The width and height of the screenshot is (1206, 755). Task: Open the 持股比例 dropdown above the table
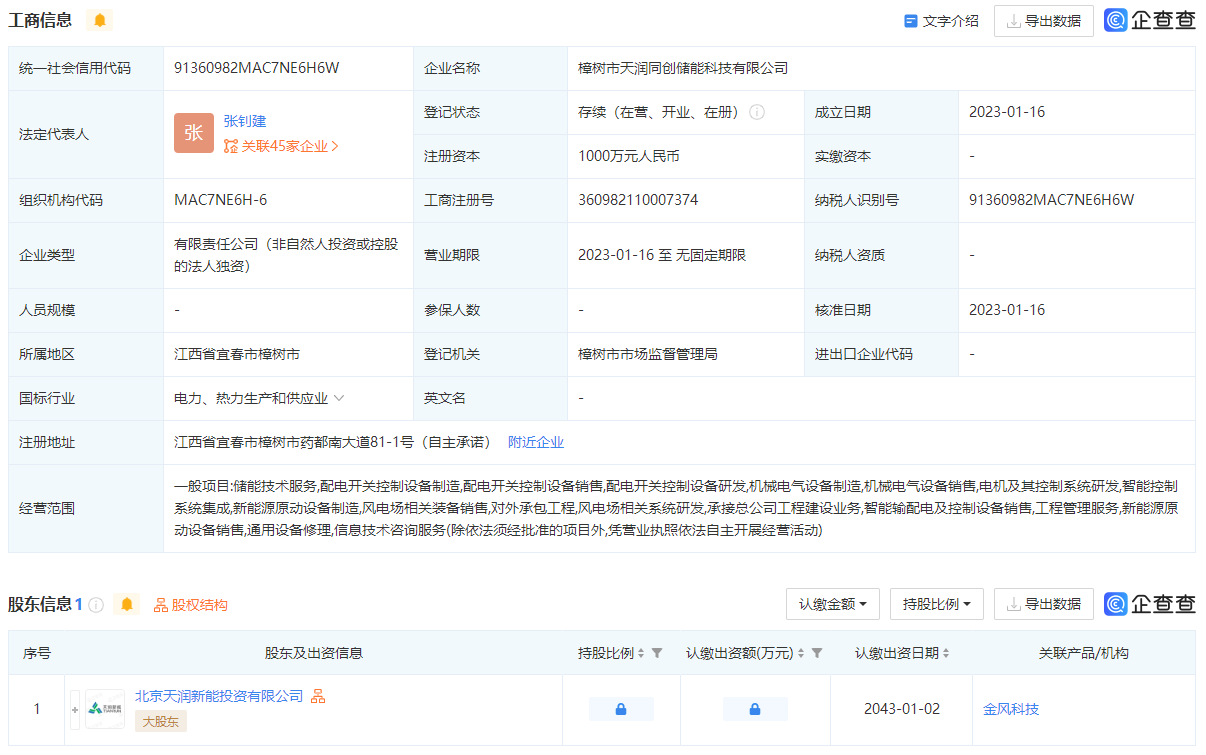pos(937,604)
